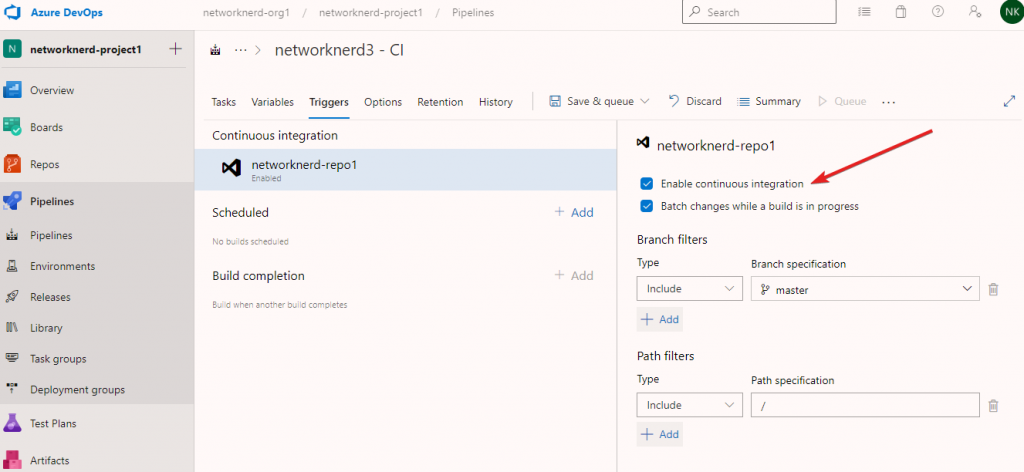
Task: Select networknerd-repo1 under Continuous integration
Action: [x=406, y=170]
